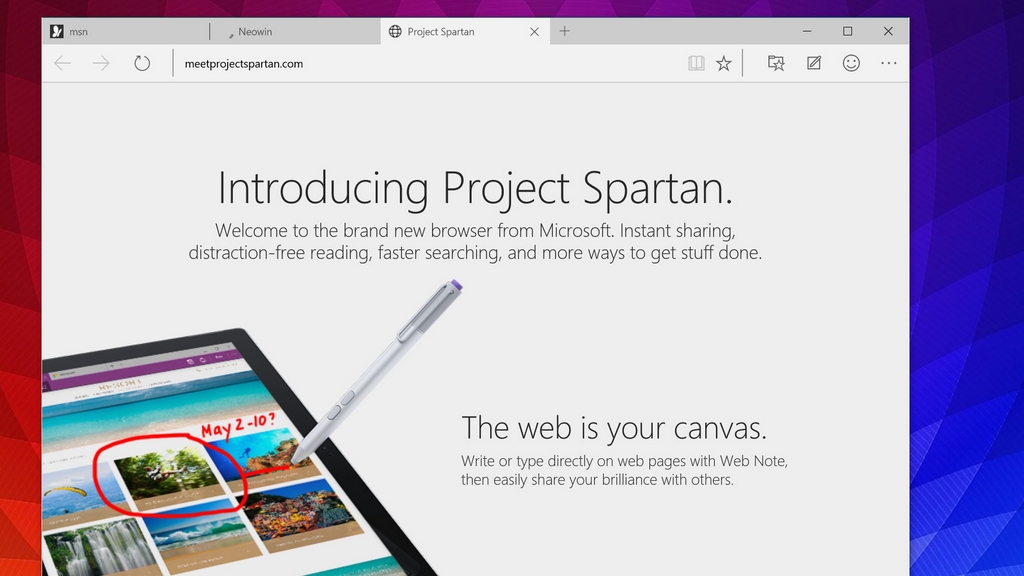Screen dimensions: 1024x576
Task: Click the forward navigation arrow
Action: 101,63
